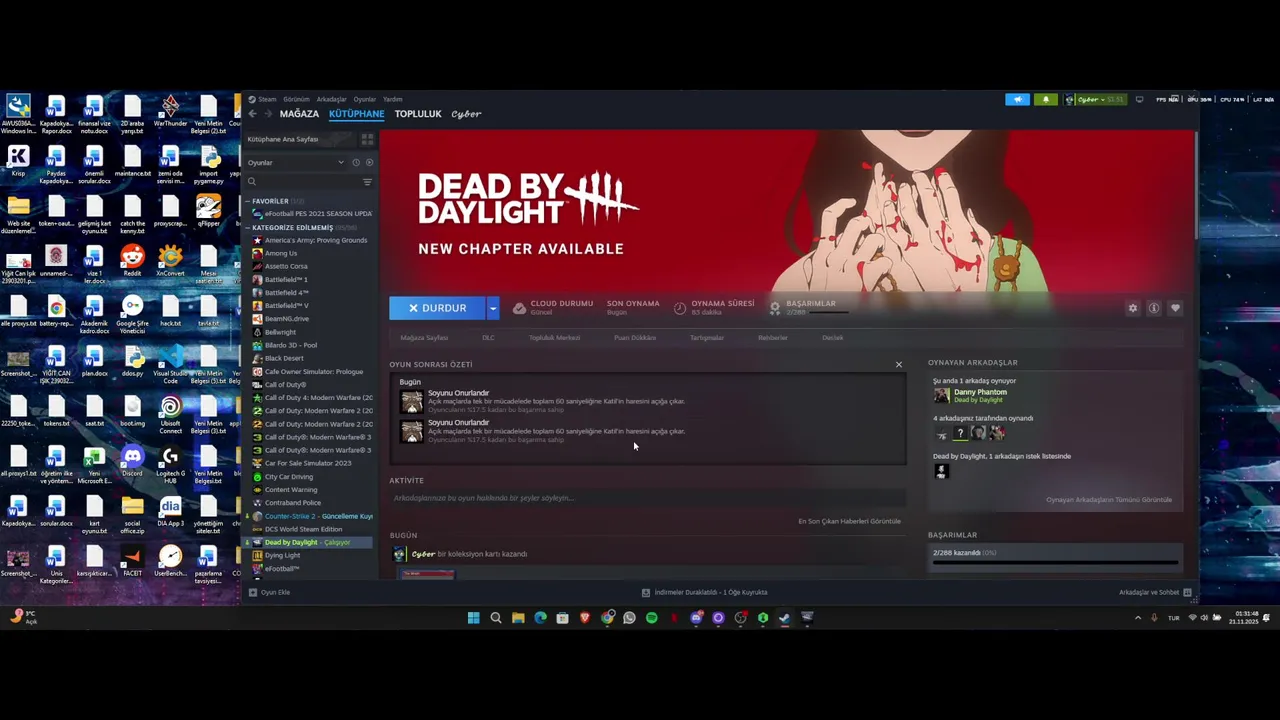Click the library search input field
The image size is (1280, 720).
coord(309,181)
